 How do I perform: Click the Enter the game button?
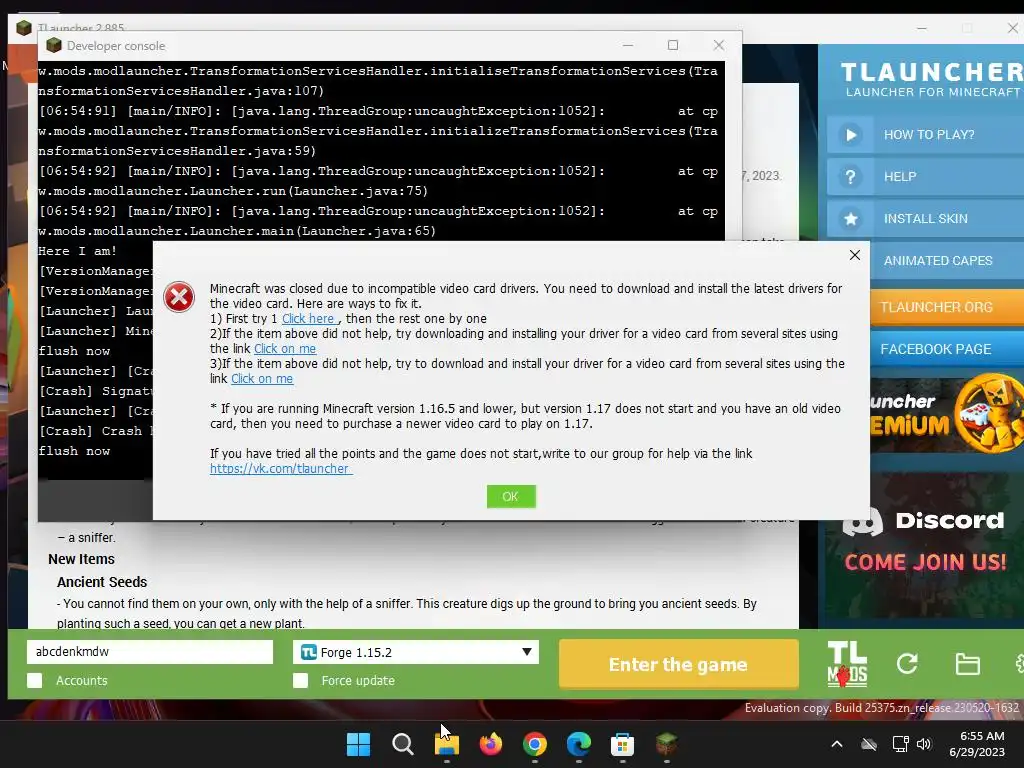click(x=679, y=664)
